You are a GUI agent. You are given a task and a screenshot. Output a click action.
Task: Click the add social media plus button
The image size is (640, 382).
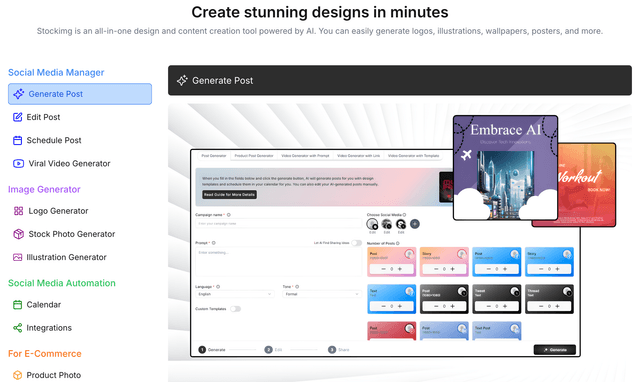(415, 224)
